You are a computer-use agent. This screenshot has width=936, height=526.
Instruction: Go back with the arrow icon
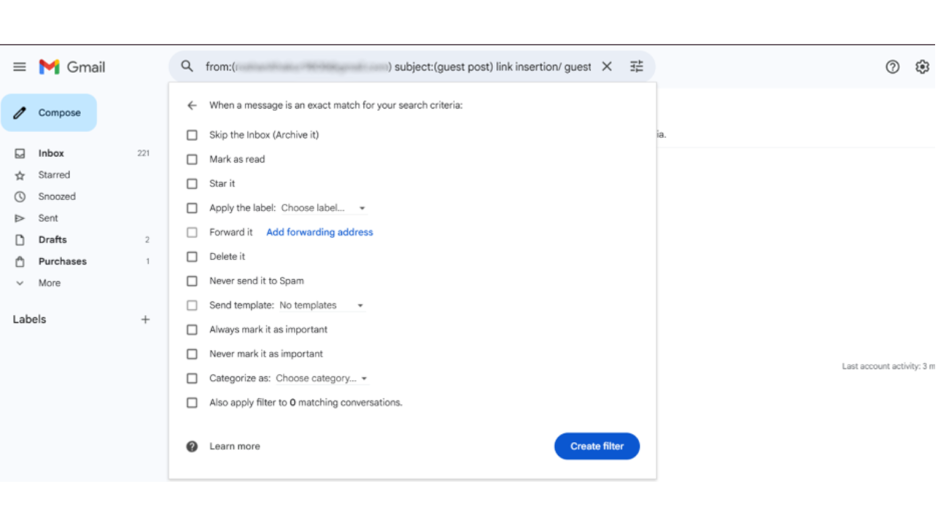point(192,105)
